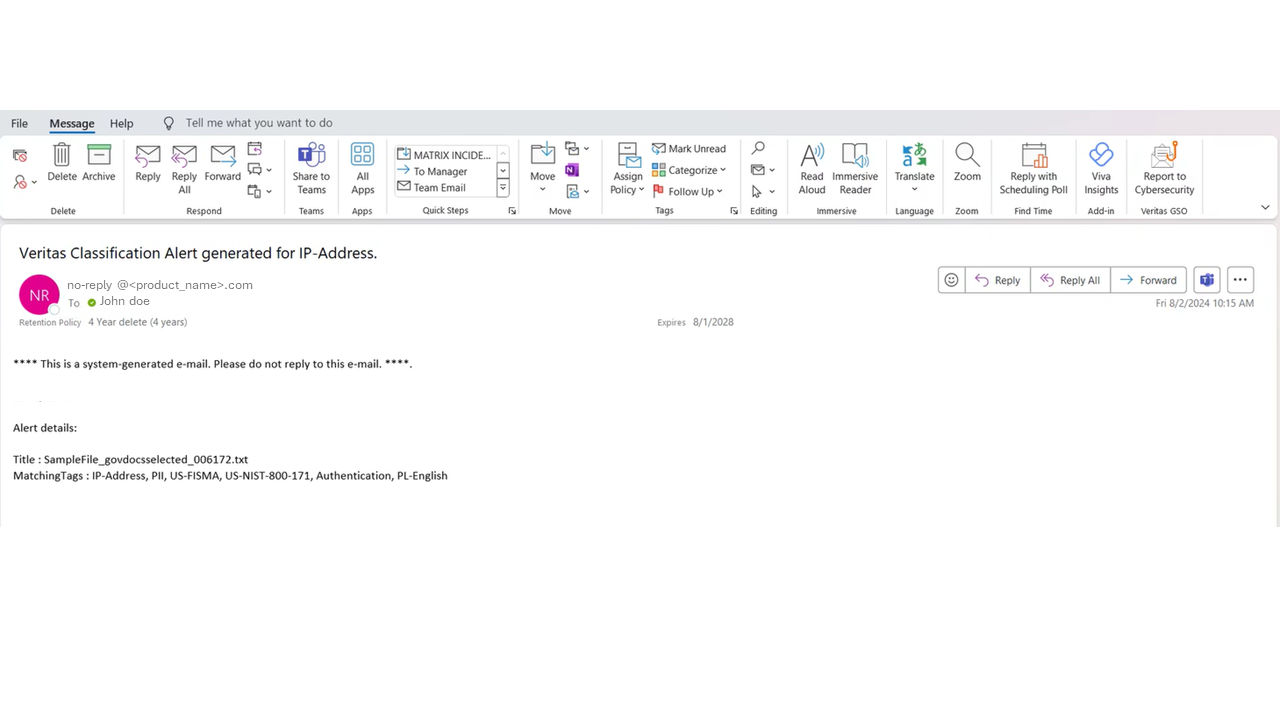Open the Select pointer dropdown
1280x720 pixels.
763,191
